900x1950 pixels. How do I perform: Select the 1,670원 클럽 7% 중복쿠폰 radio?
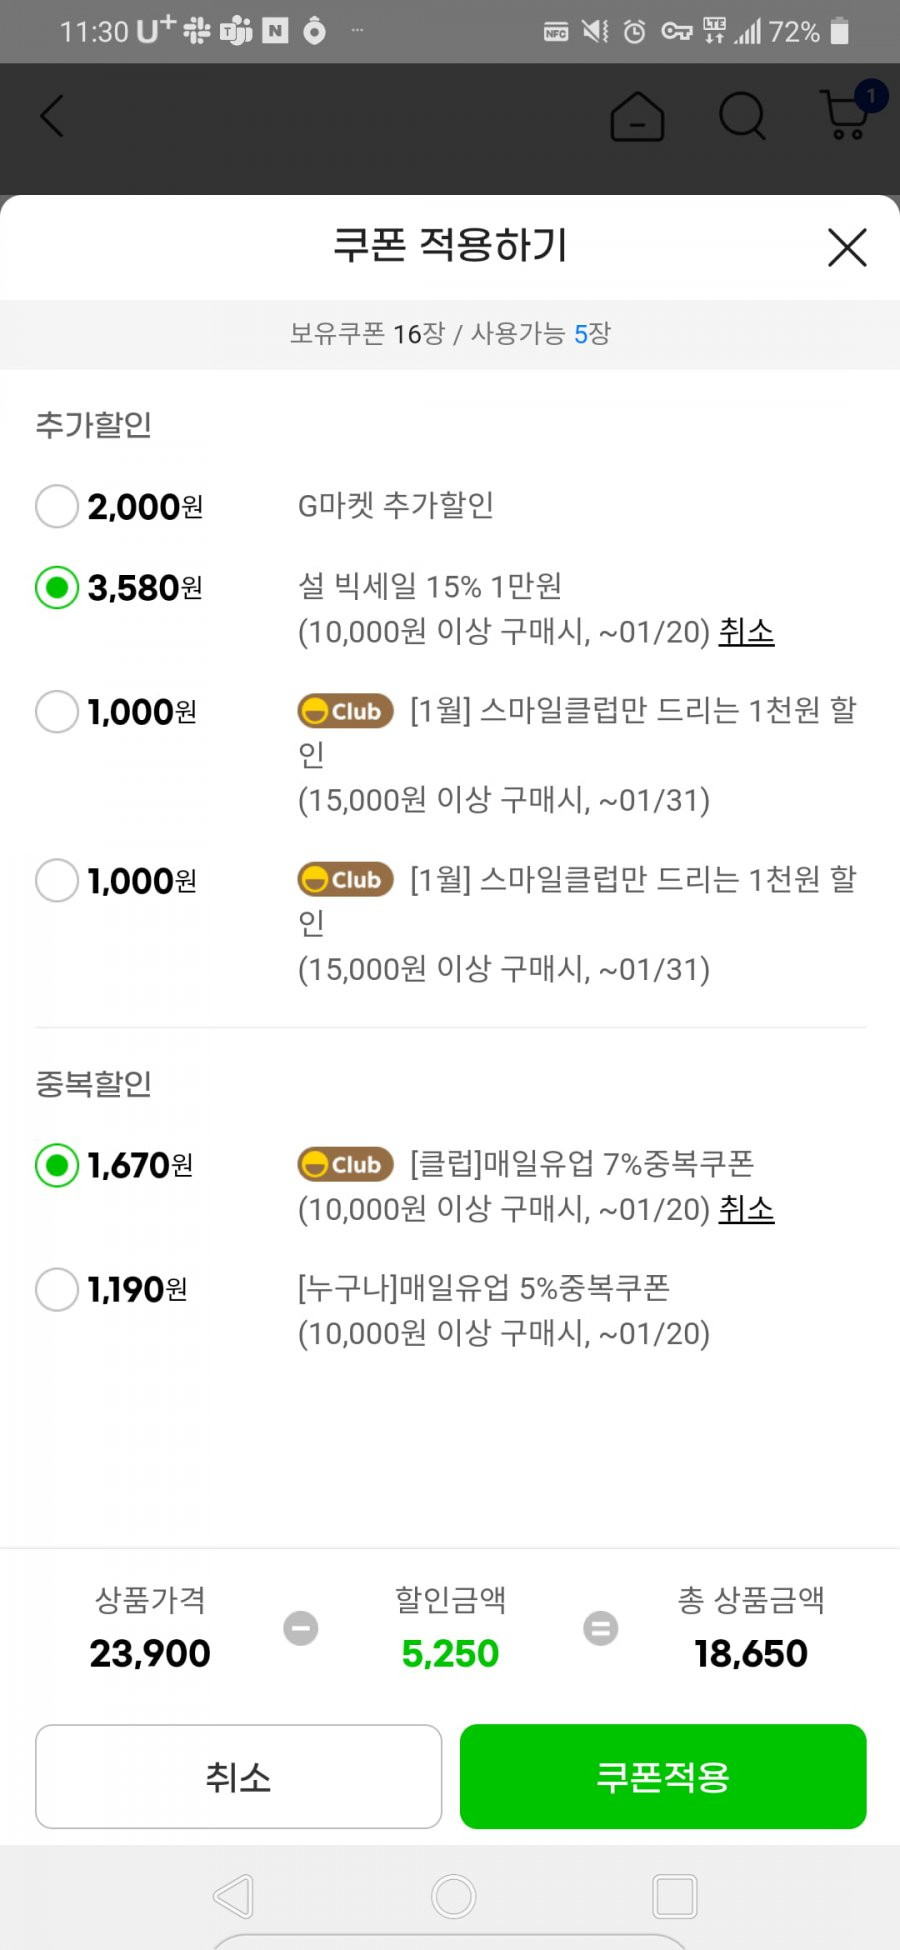57,1165
